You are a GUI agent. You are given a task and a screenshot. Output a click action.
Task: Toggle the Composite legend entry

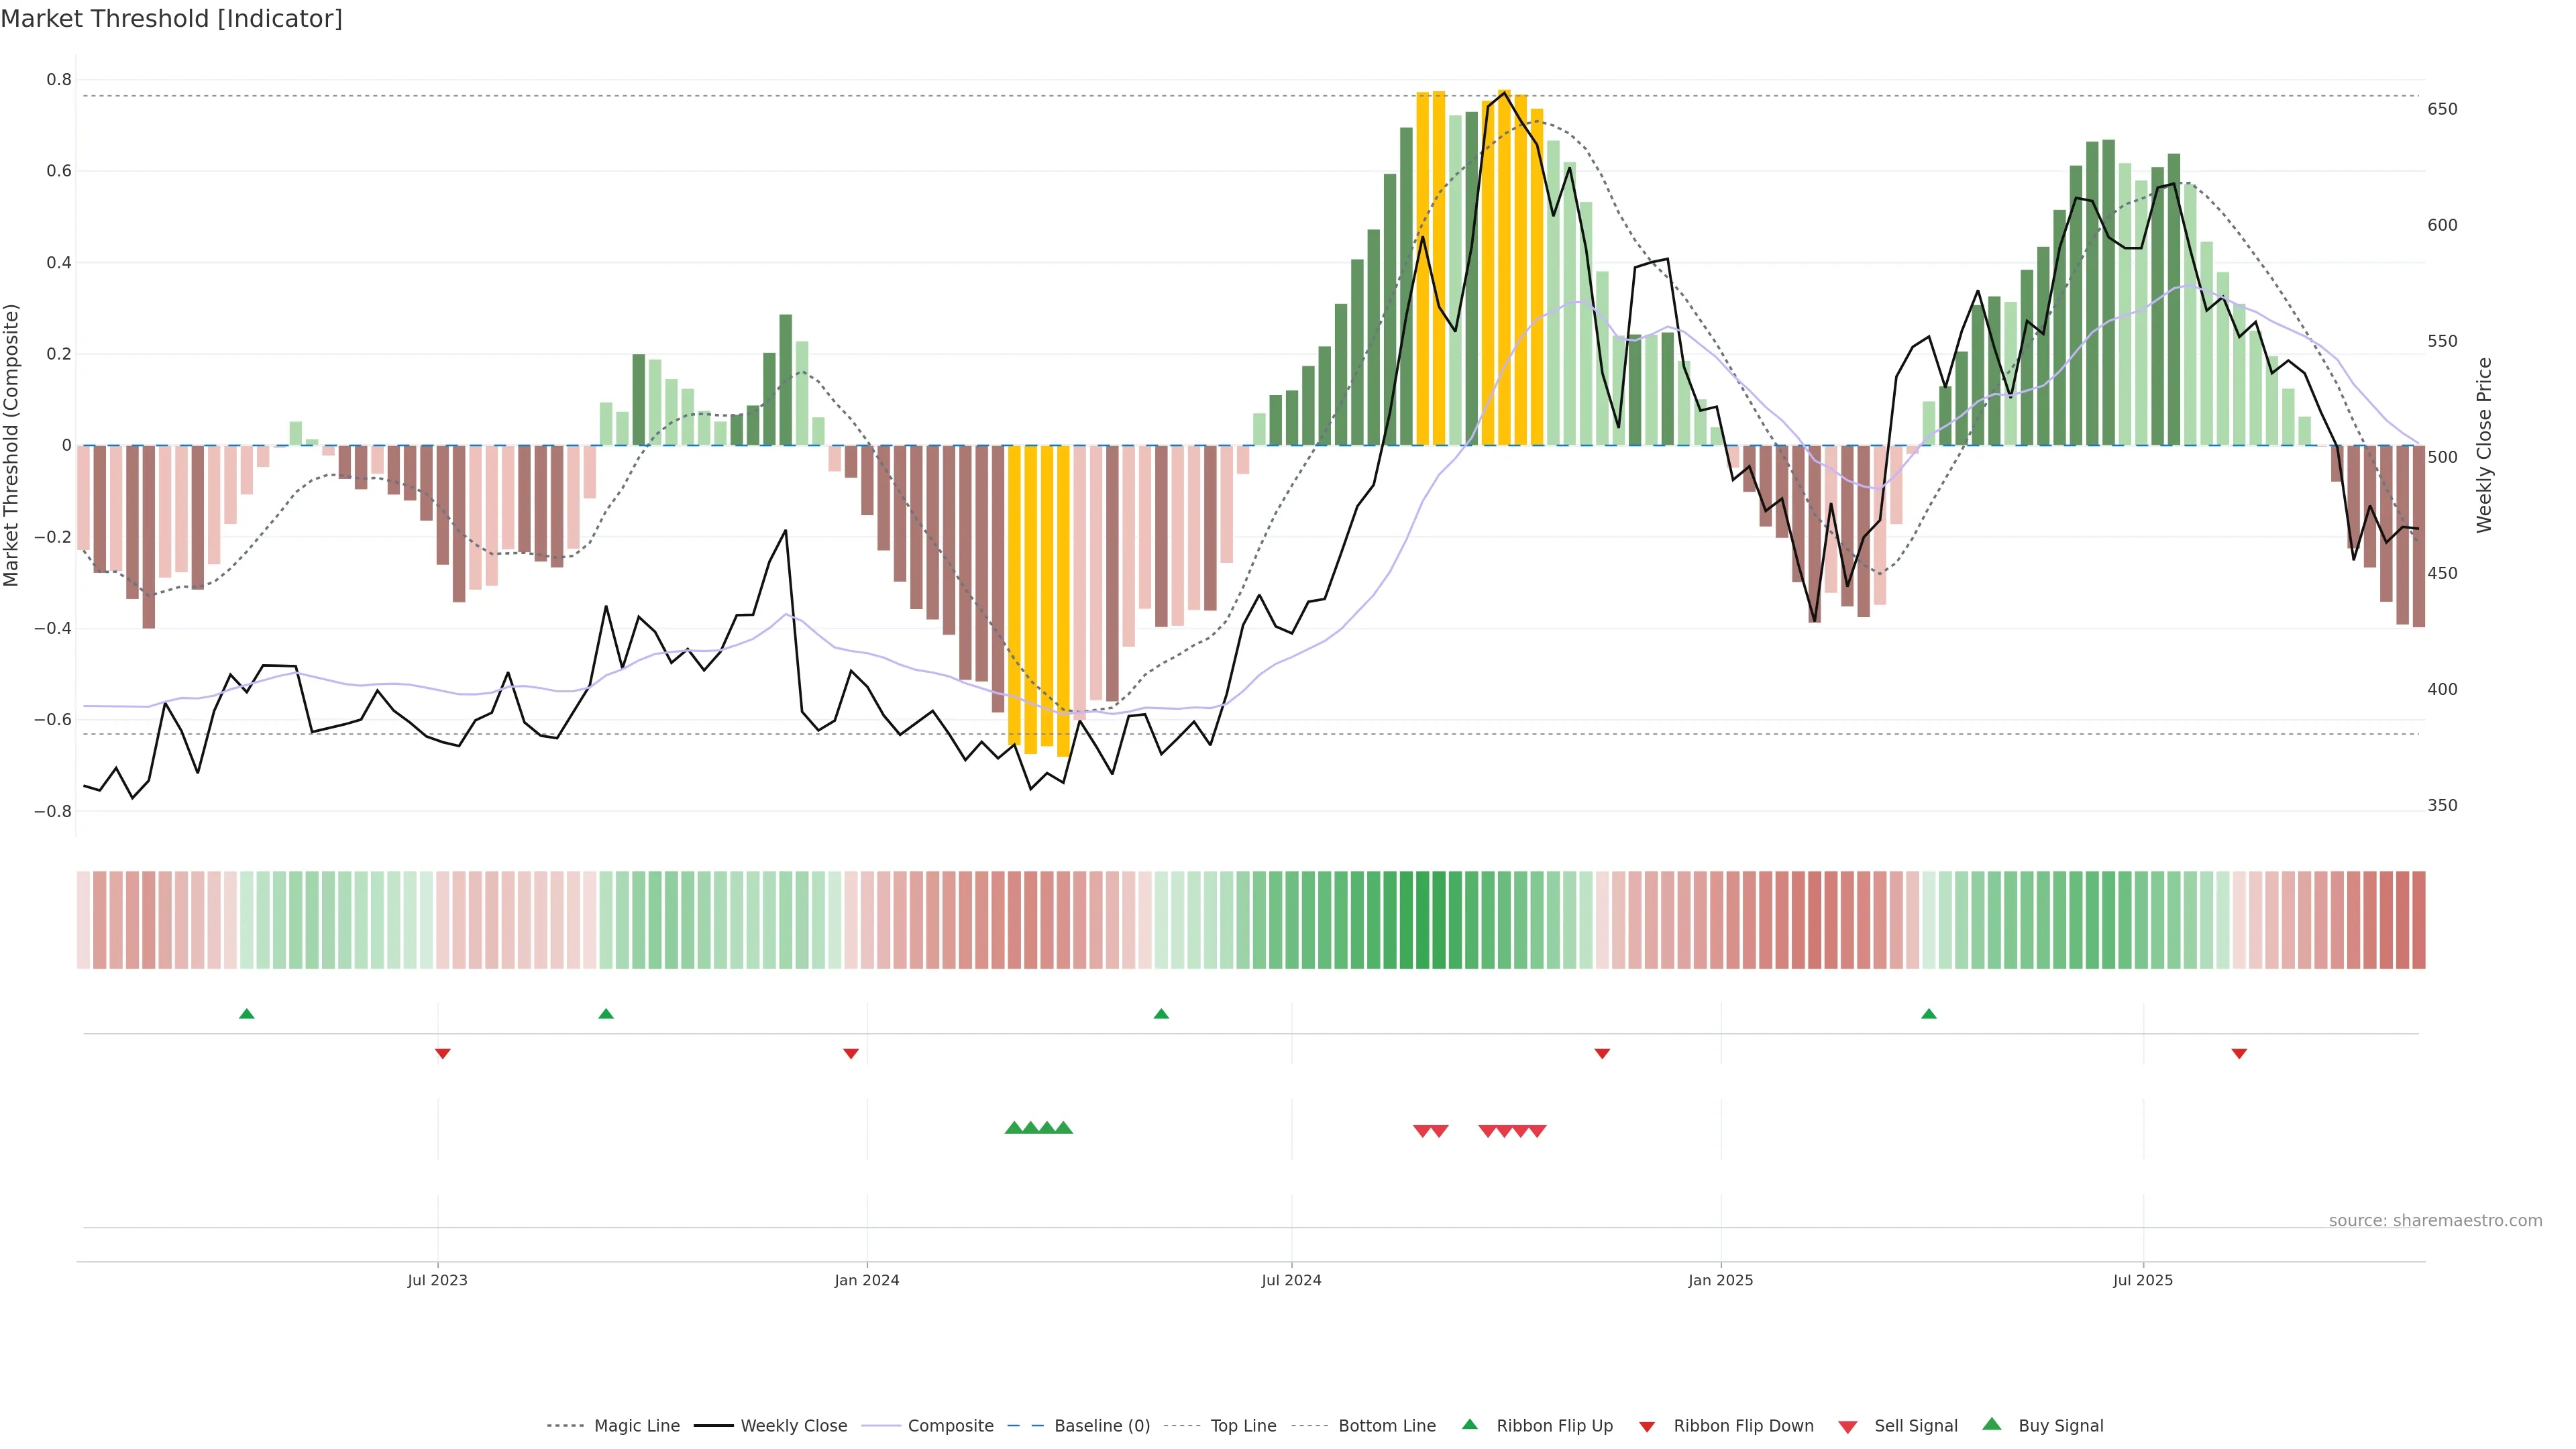pyautogui.click(x=950, y=1426)
